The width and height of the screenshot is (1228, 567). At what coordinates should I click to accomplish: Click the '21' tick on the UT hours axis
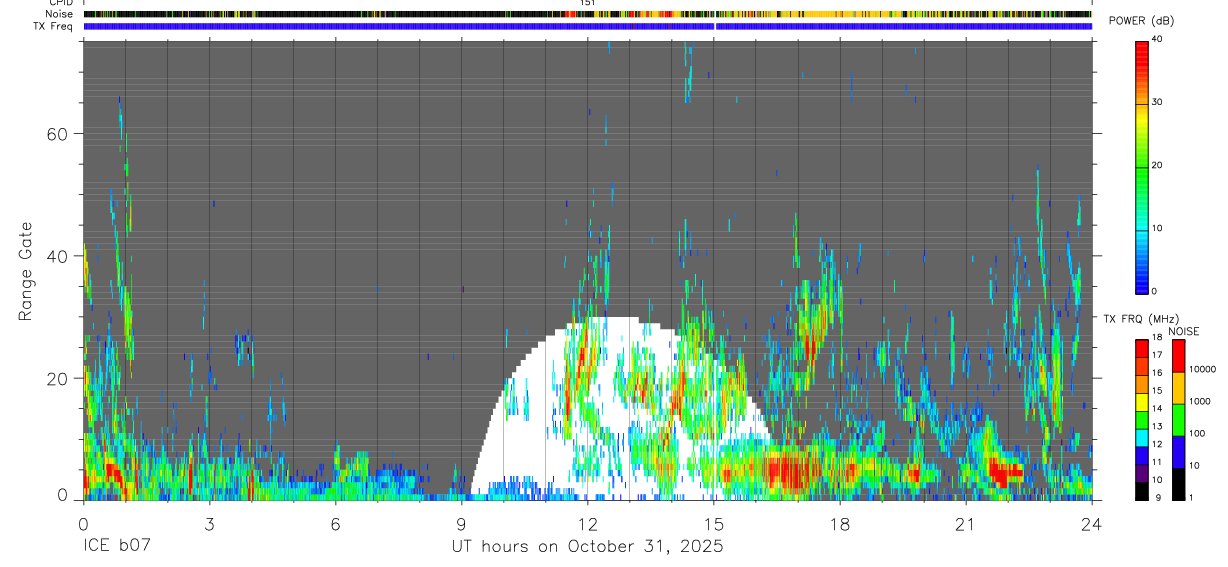pyautogui.click(x=966, y=523)
